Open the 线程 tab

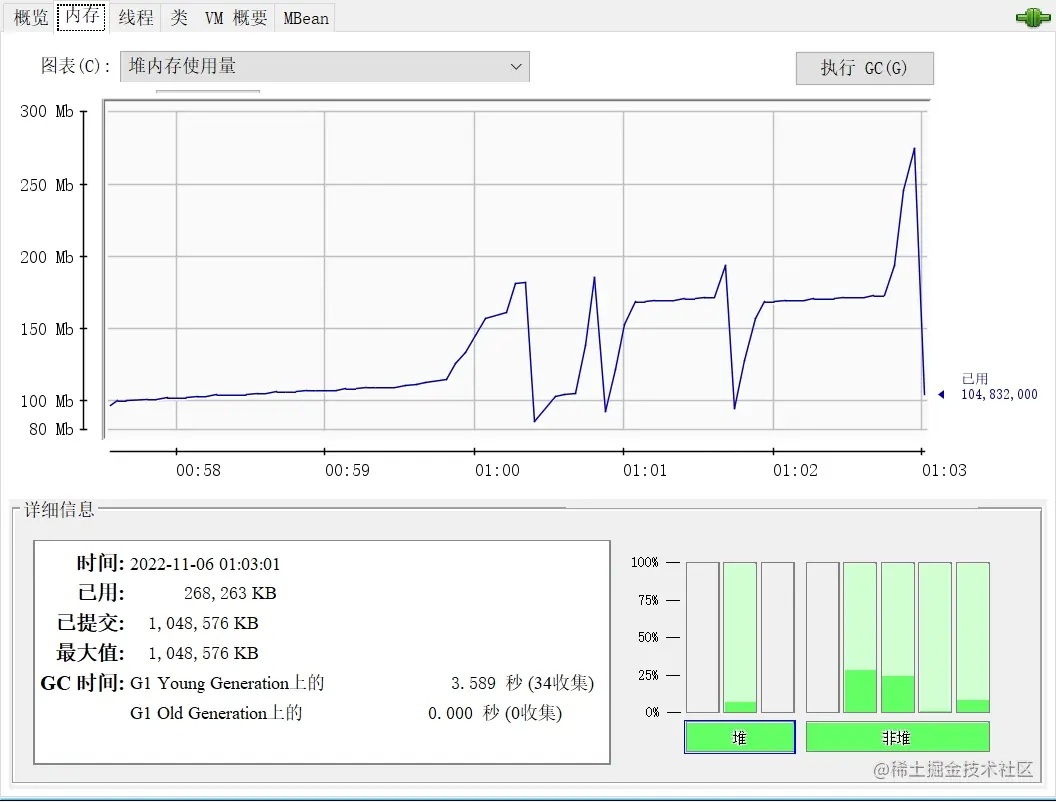point(136,18)
